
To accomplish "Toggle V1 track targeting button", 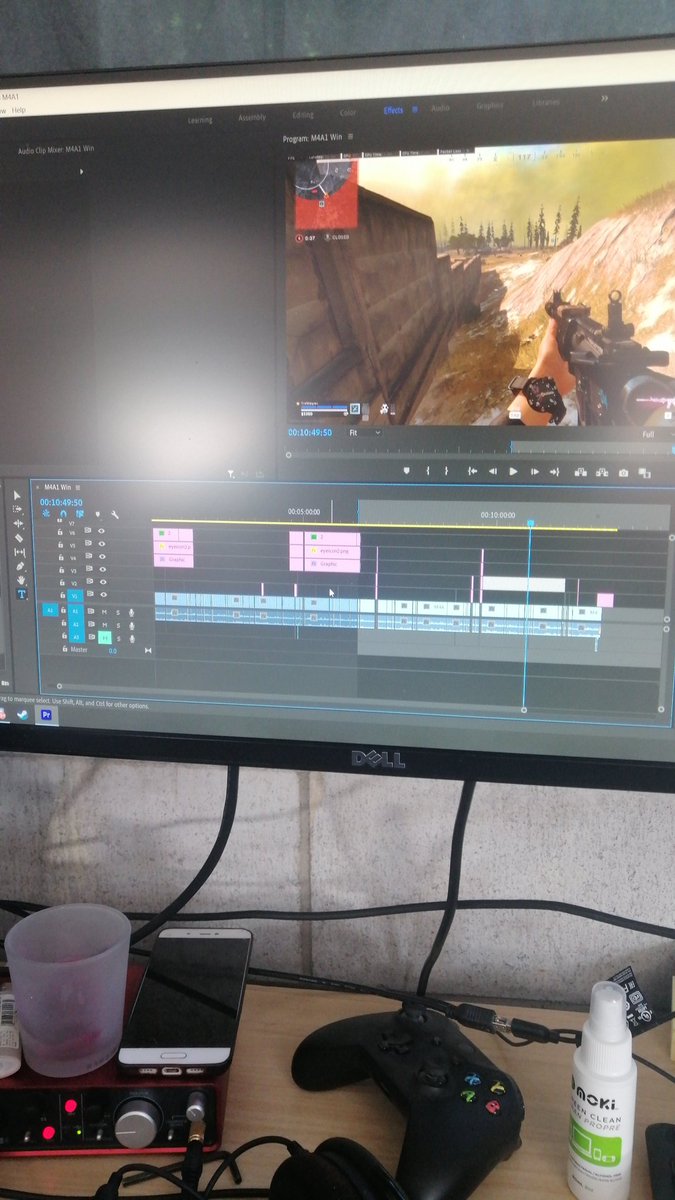I will pyautogui.click(x=75, y=596).
